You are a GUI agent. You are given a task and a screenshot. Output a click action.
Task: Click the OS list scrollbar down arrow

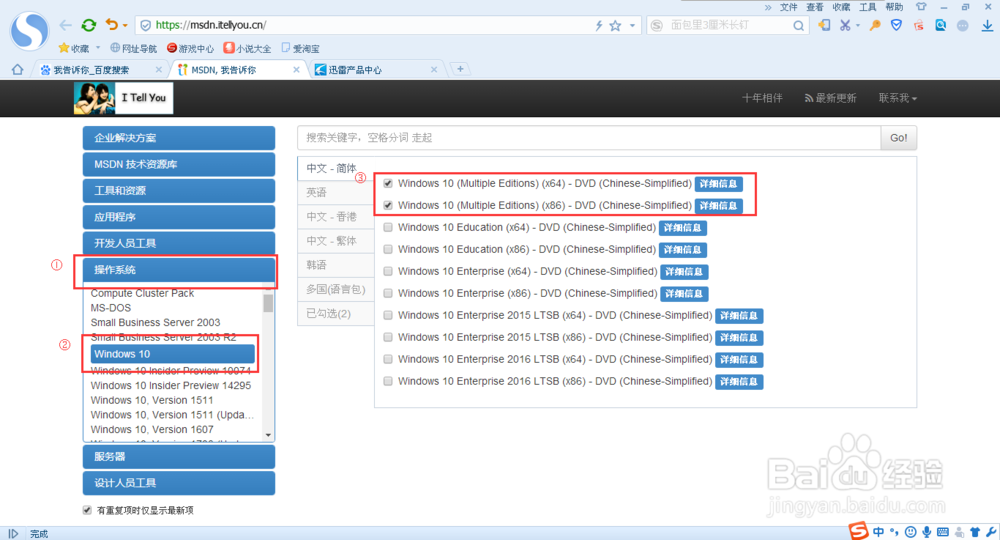[x=268, y=435]
